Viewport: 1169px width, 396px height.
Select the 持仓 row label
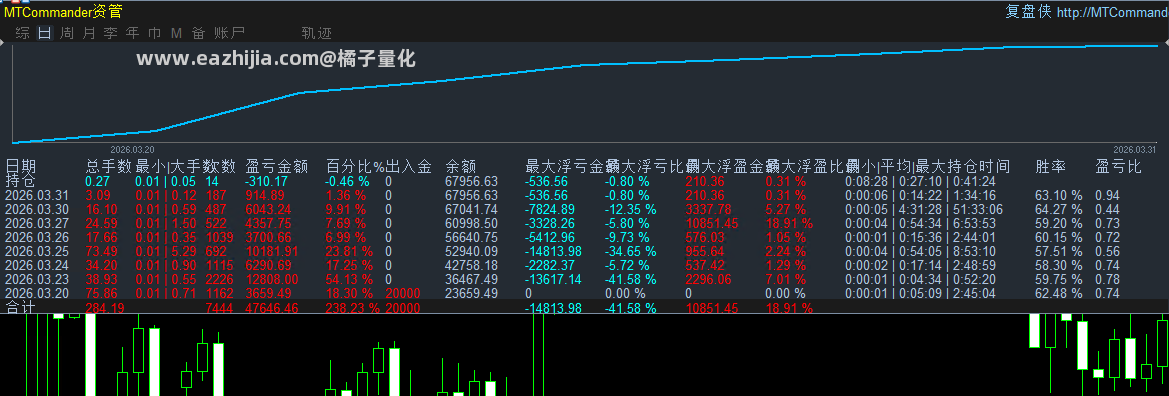(x=21, y=180)
